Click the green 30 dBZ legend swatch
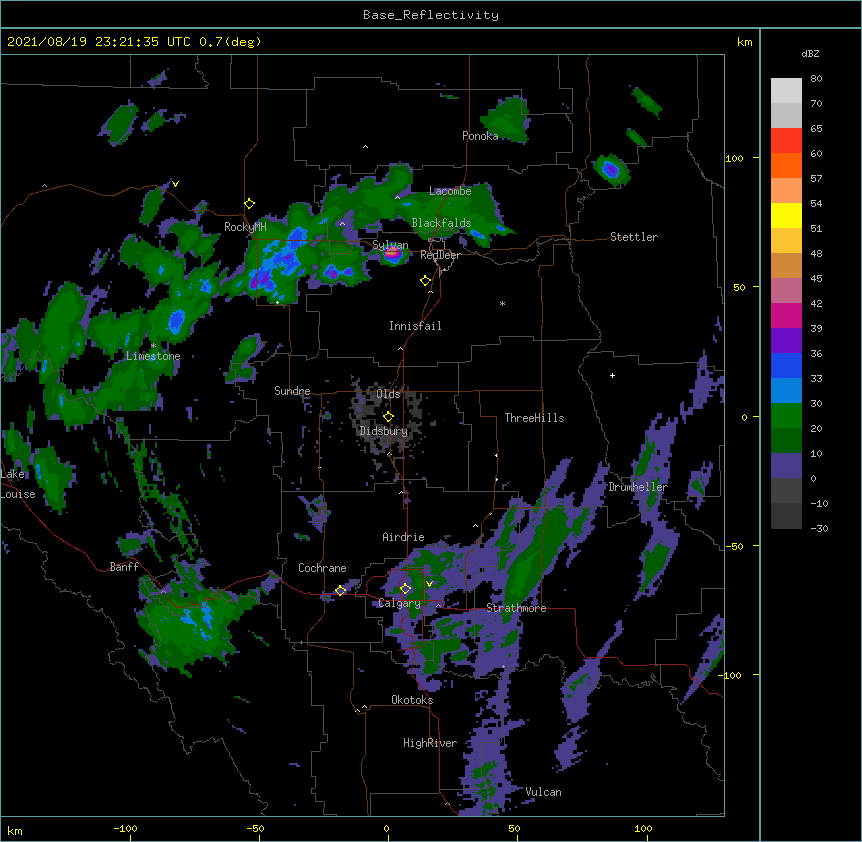The image size is (862, 842). pyautogui.click(x=786, y=416)
